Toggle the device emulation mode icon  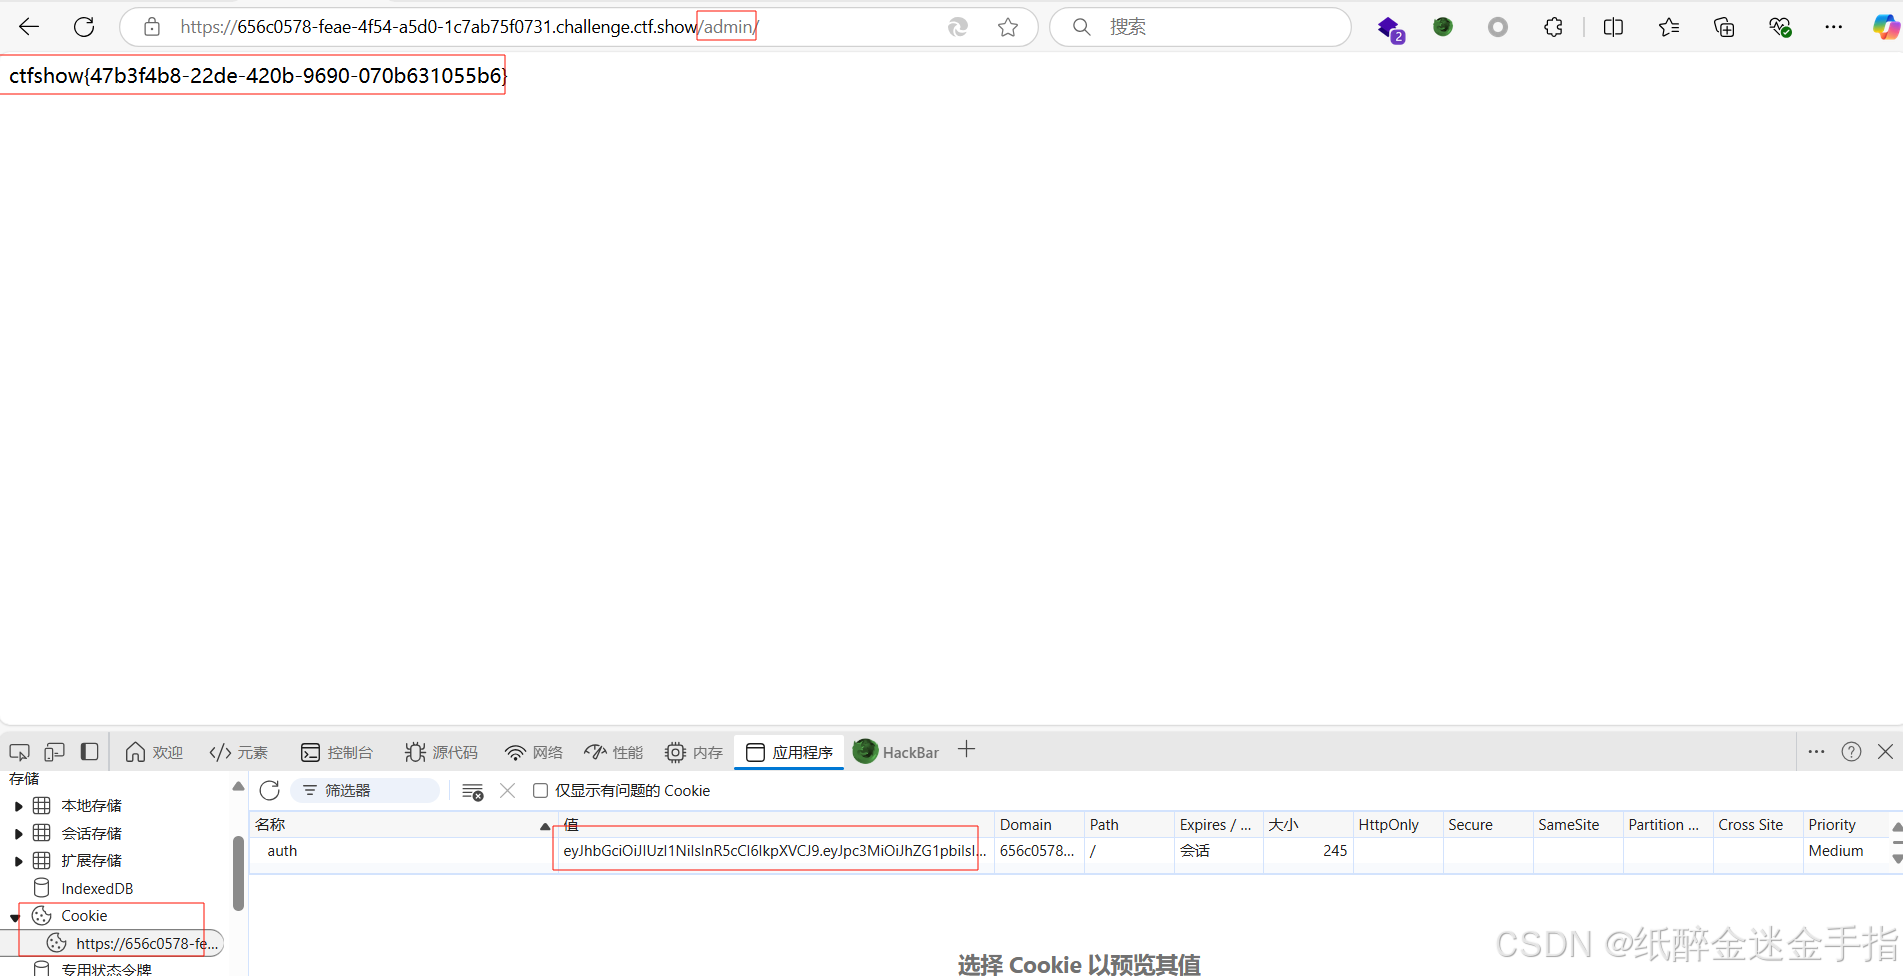point(54,751)
